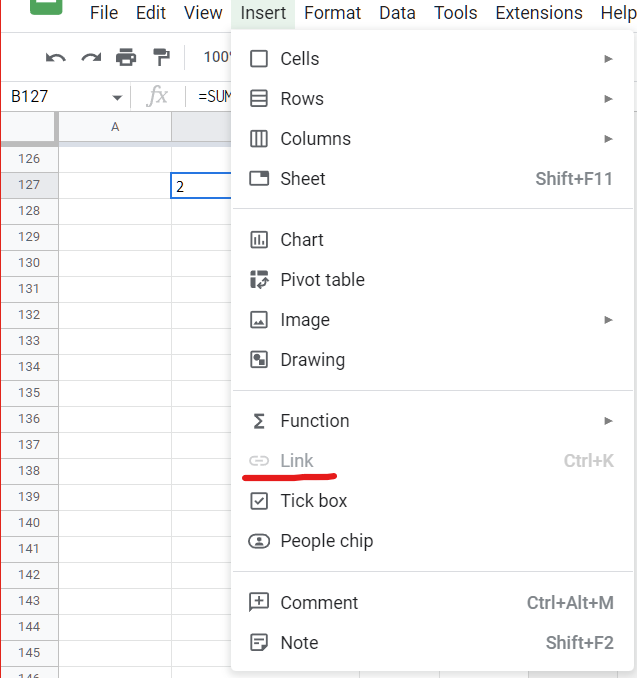Click the print icon in the toolbar
Viewport: 637px width, 678px height.
coord(126,57)
